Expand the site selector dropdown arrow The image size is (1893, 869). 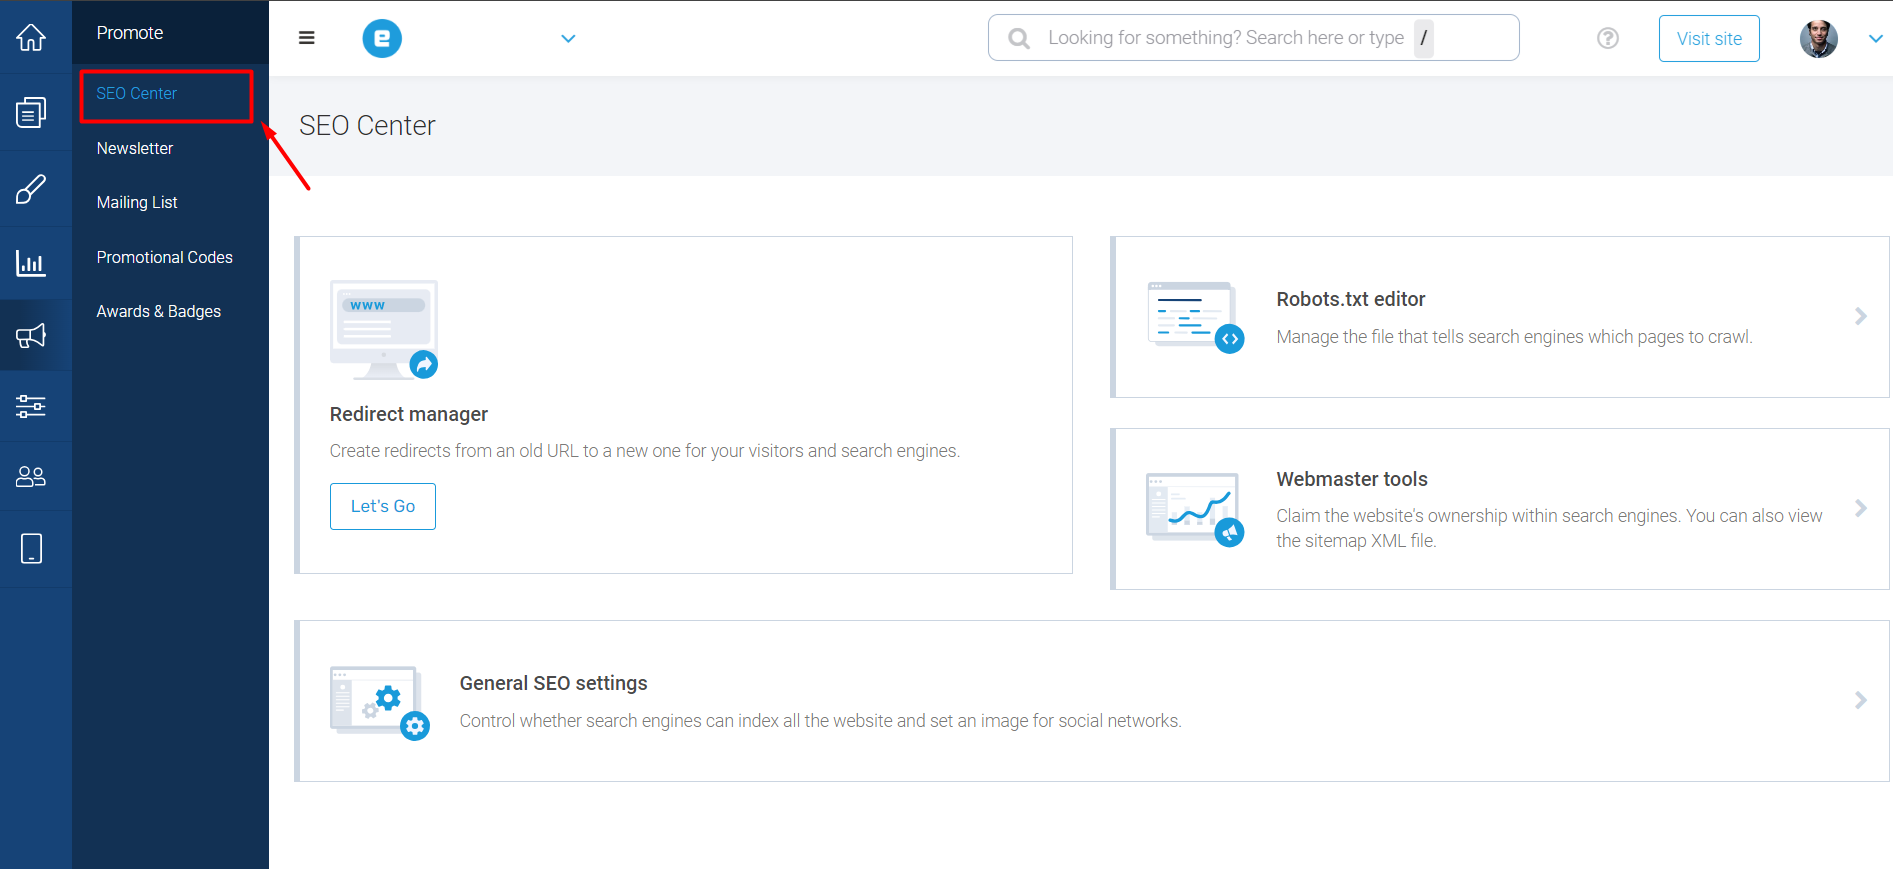pyautogui.click(x=568, y=39)
